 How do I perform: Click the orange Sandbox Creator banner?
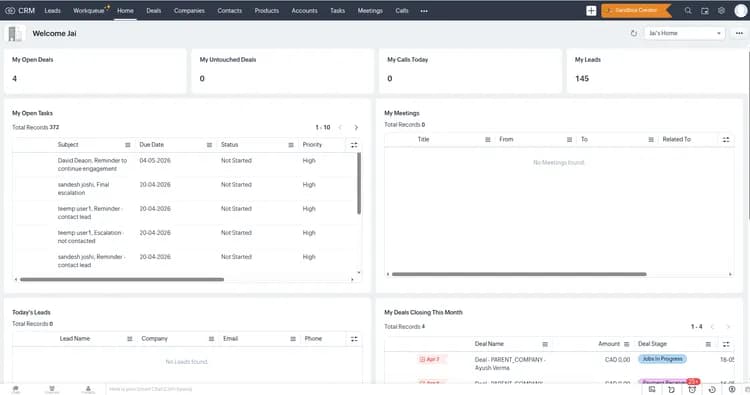[x=636, y=11]
